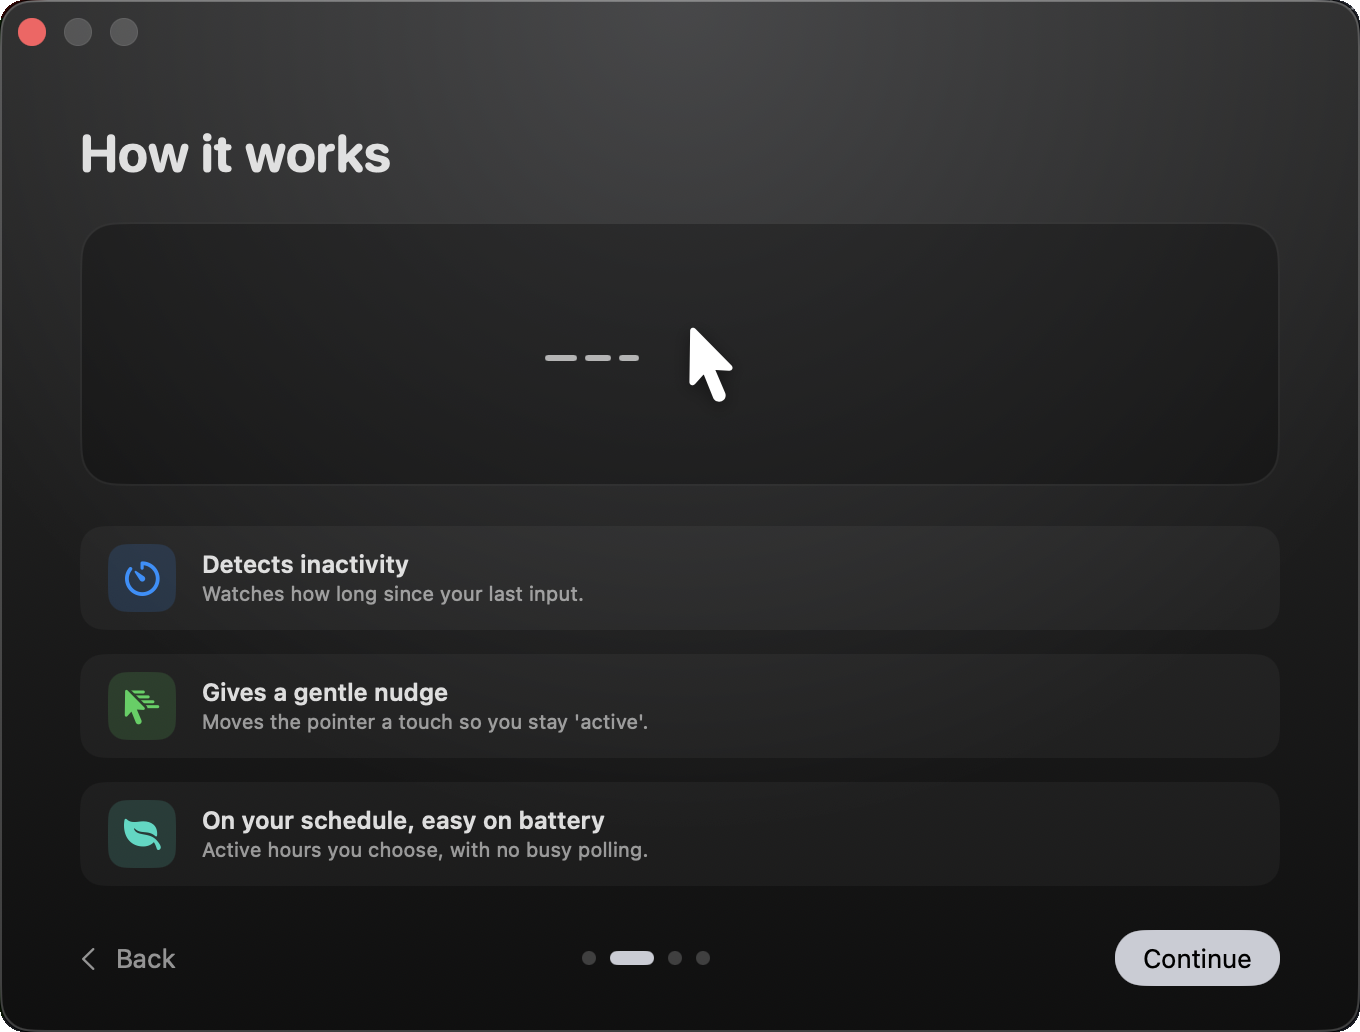Go to the first onboarding page dot
This screenshot has height=1032, width=1360.
point(589,958)
